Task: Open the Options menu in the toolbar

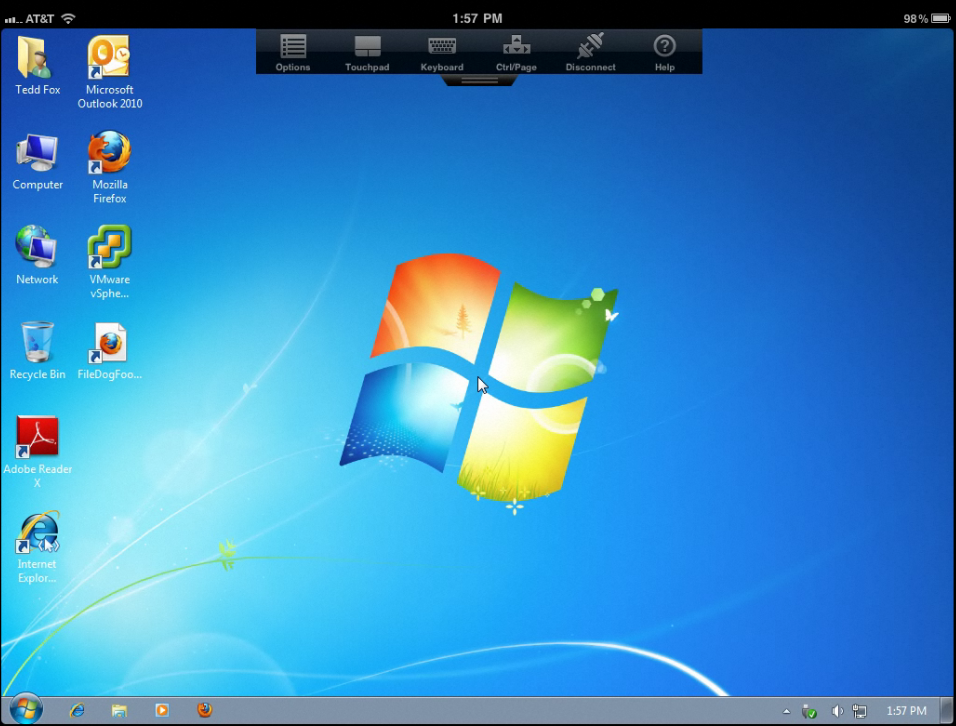Action: pos(293,53)
